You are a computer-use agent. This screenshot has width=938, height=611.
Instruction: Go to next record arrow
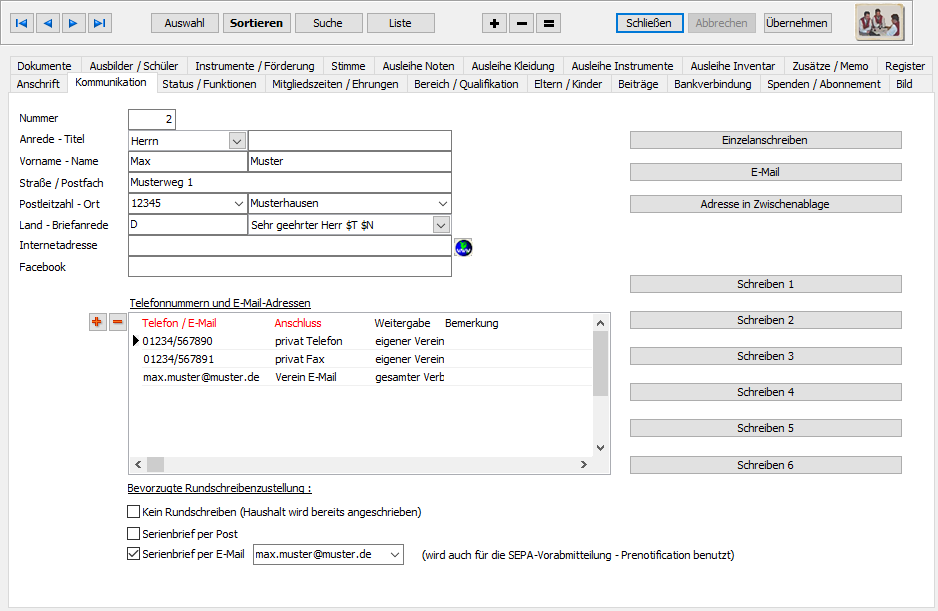point(74,23)
